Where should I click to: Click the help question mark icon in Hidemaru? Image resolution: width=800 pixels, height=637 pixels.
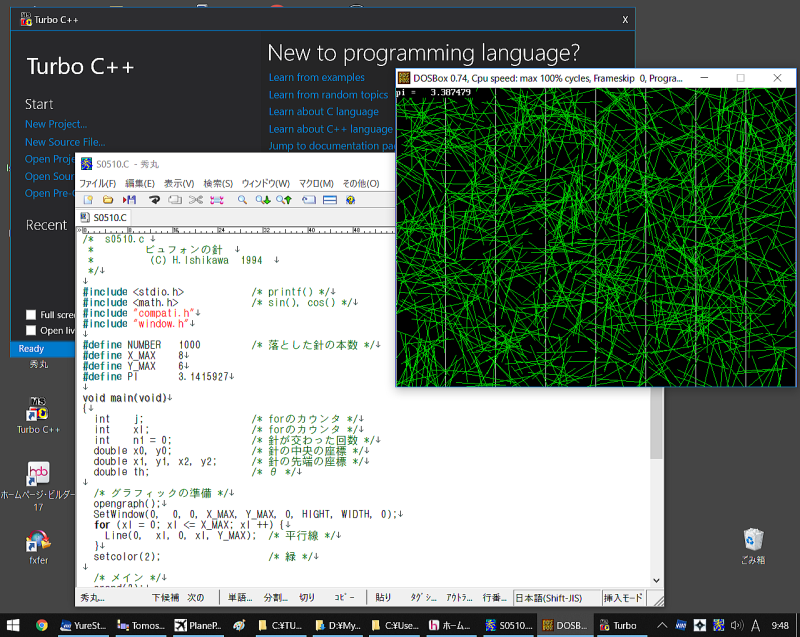click(x=350, y=200)
